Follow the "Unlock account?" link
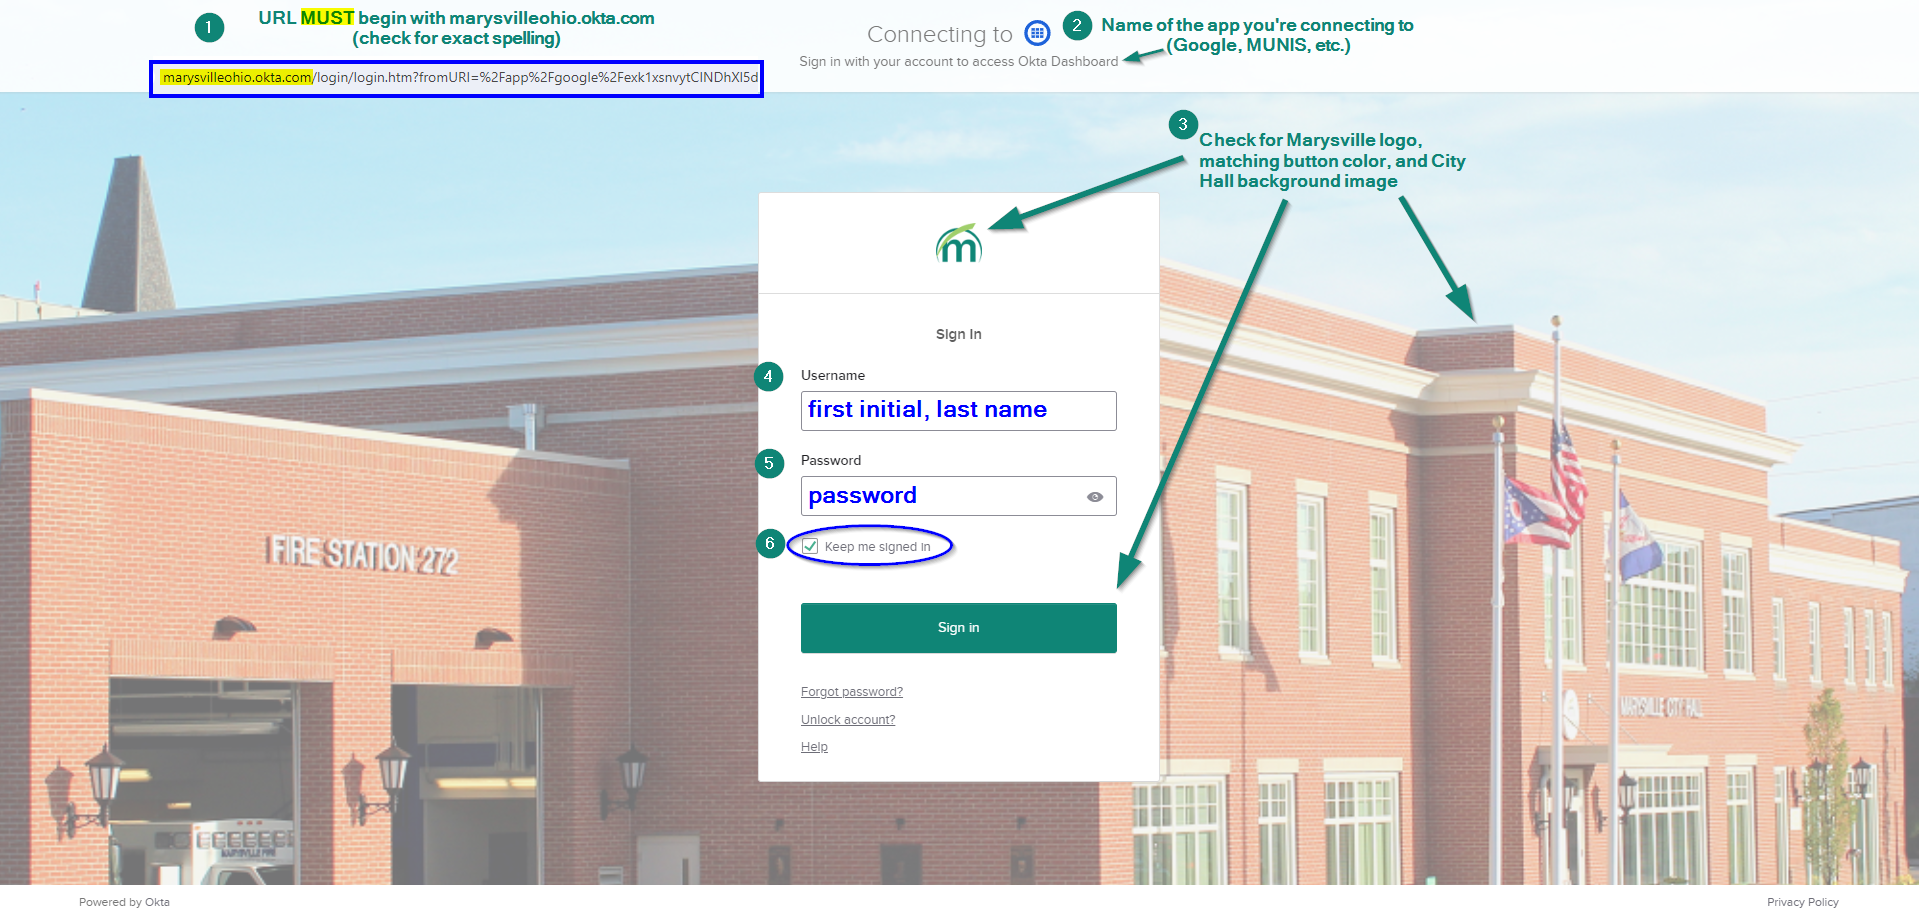 pyautogui.click(x=847, y=720)
